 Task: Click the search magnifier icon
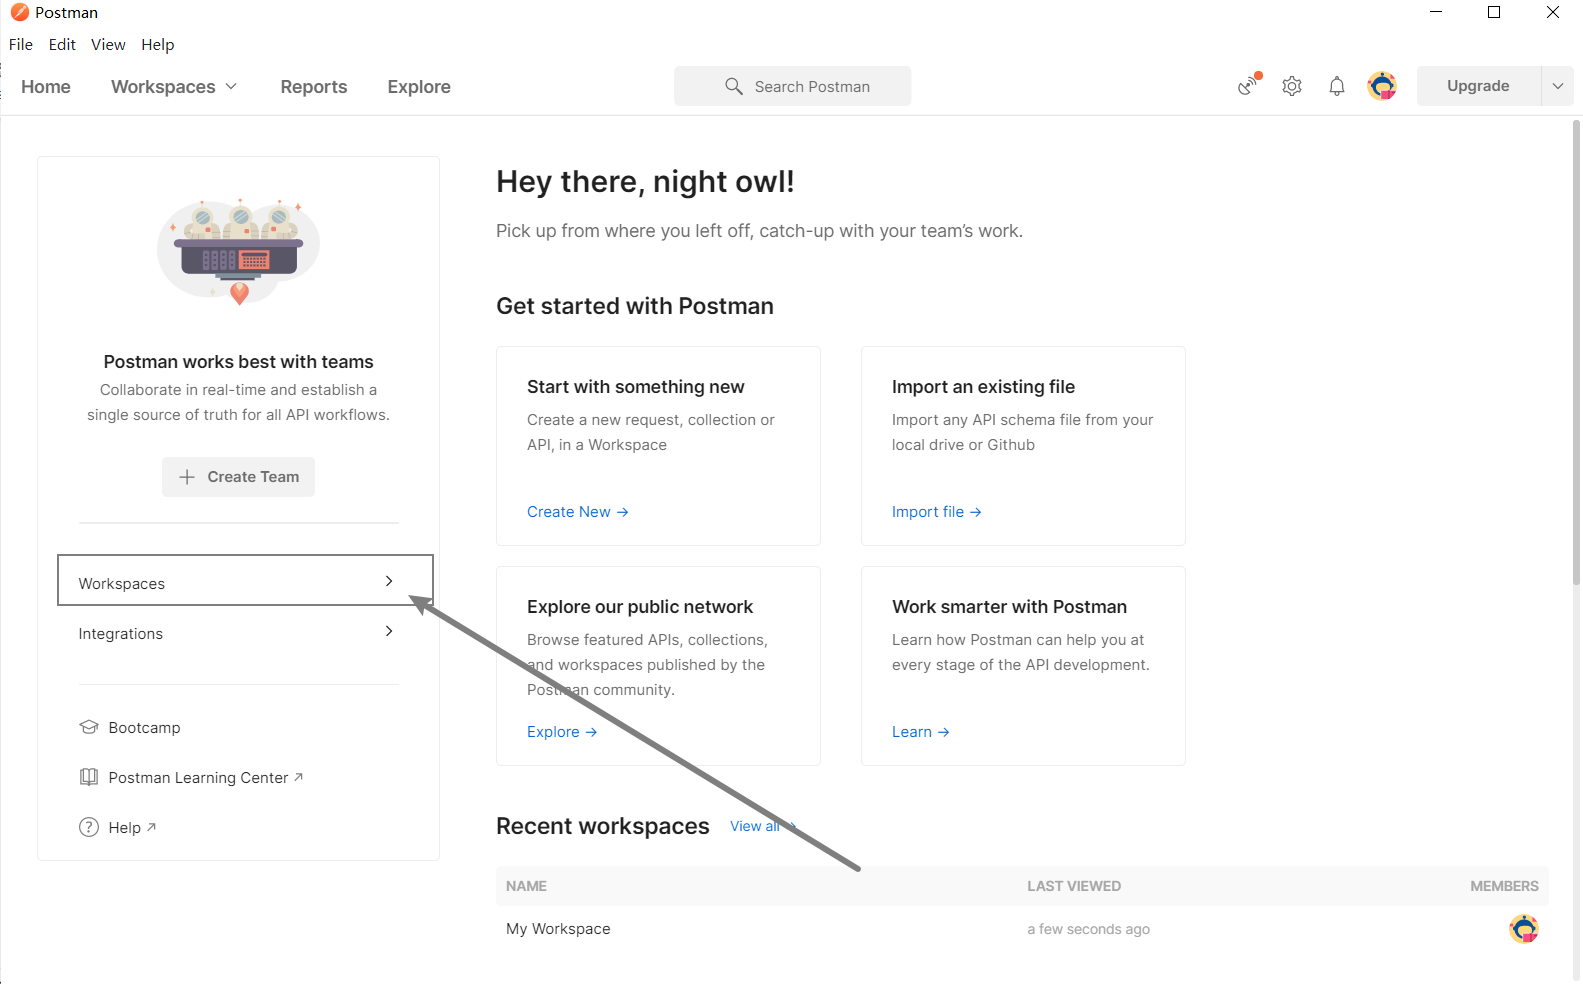734,87
